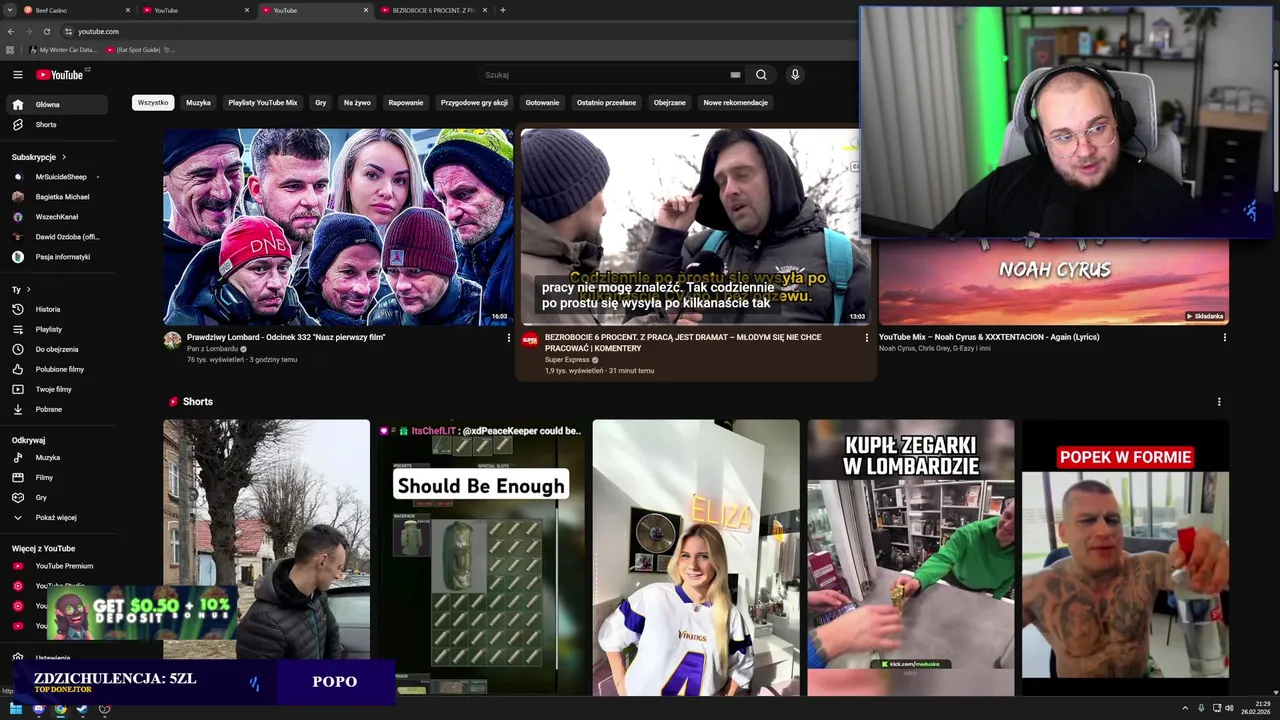Select Wszystko filter chip
This screenshot has height=720, width=1280.
pyautogui.click(x=153, y=102)
